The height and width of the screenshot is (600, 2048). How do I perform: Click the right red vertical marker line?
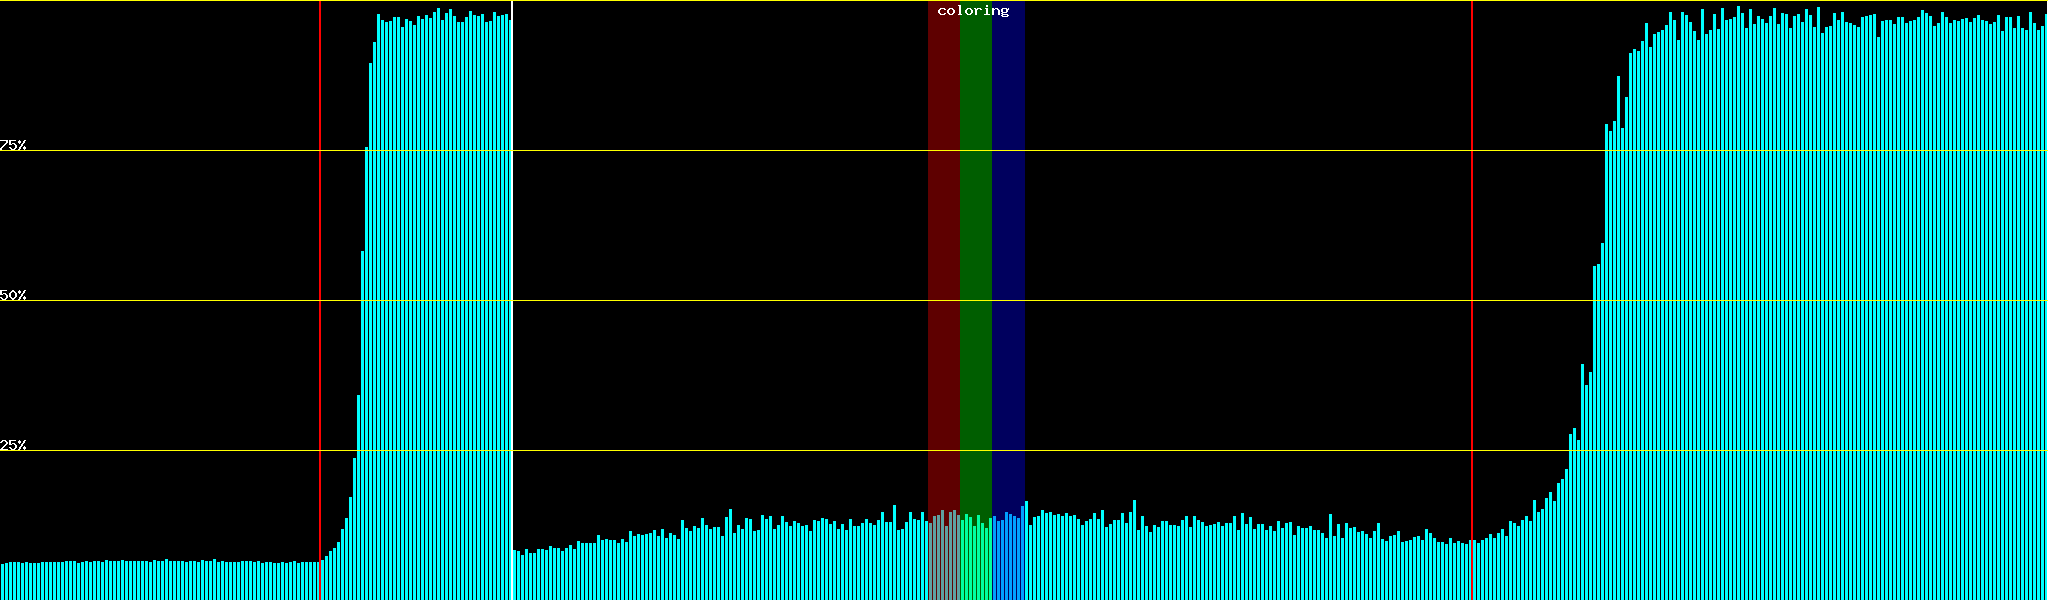coord(1472,300)
